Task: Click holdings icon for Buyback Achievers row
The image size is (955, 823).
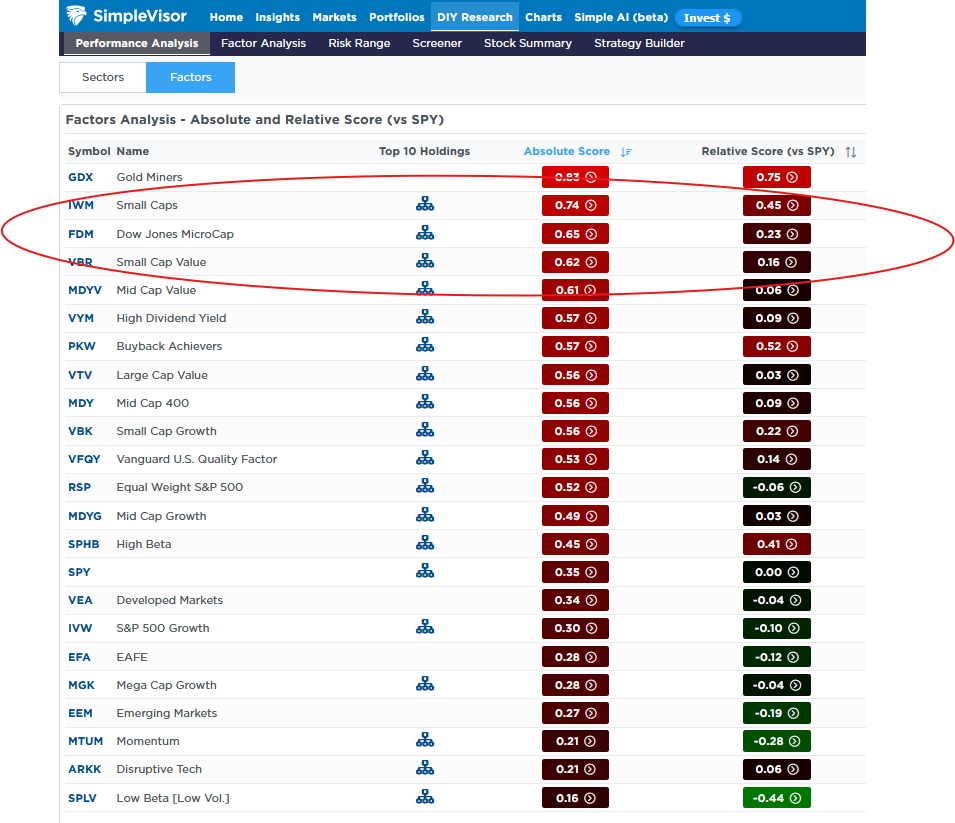Action: click(x=425, y=346)
